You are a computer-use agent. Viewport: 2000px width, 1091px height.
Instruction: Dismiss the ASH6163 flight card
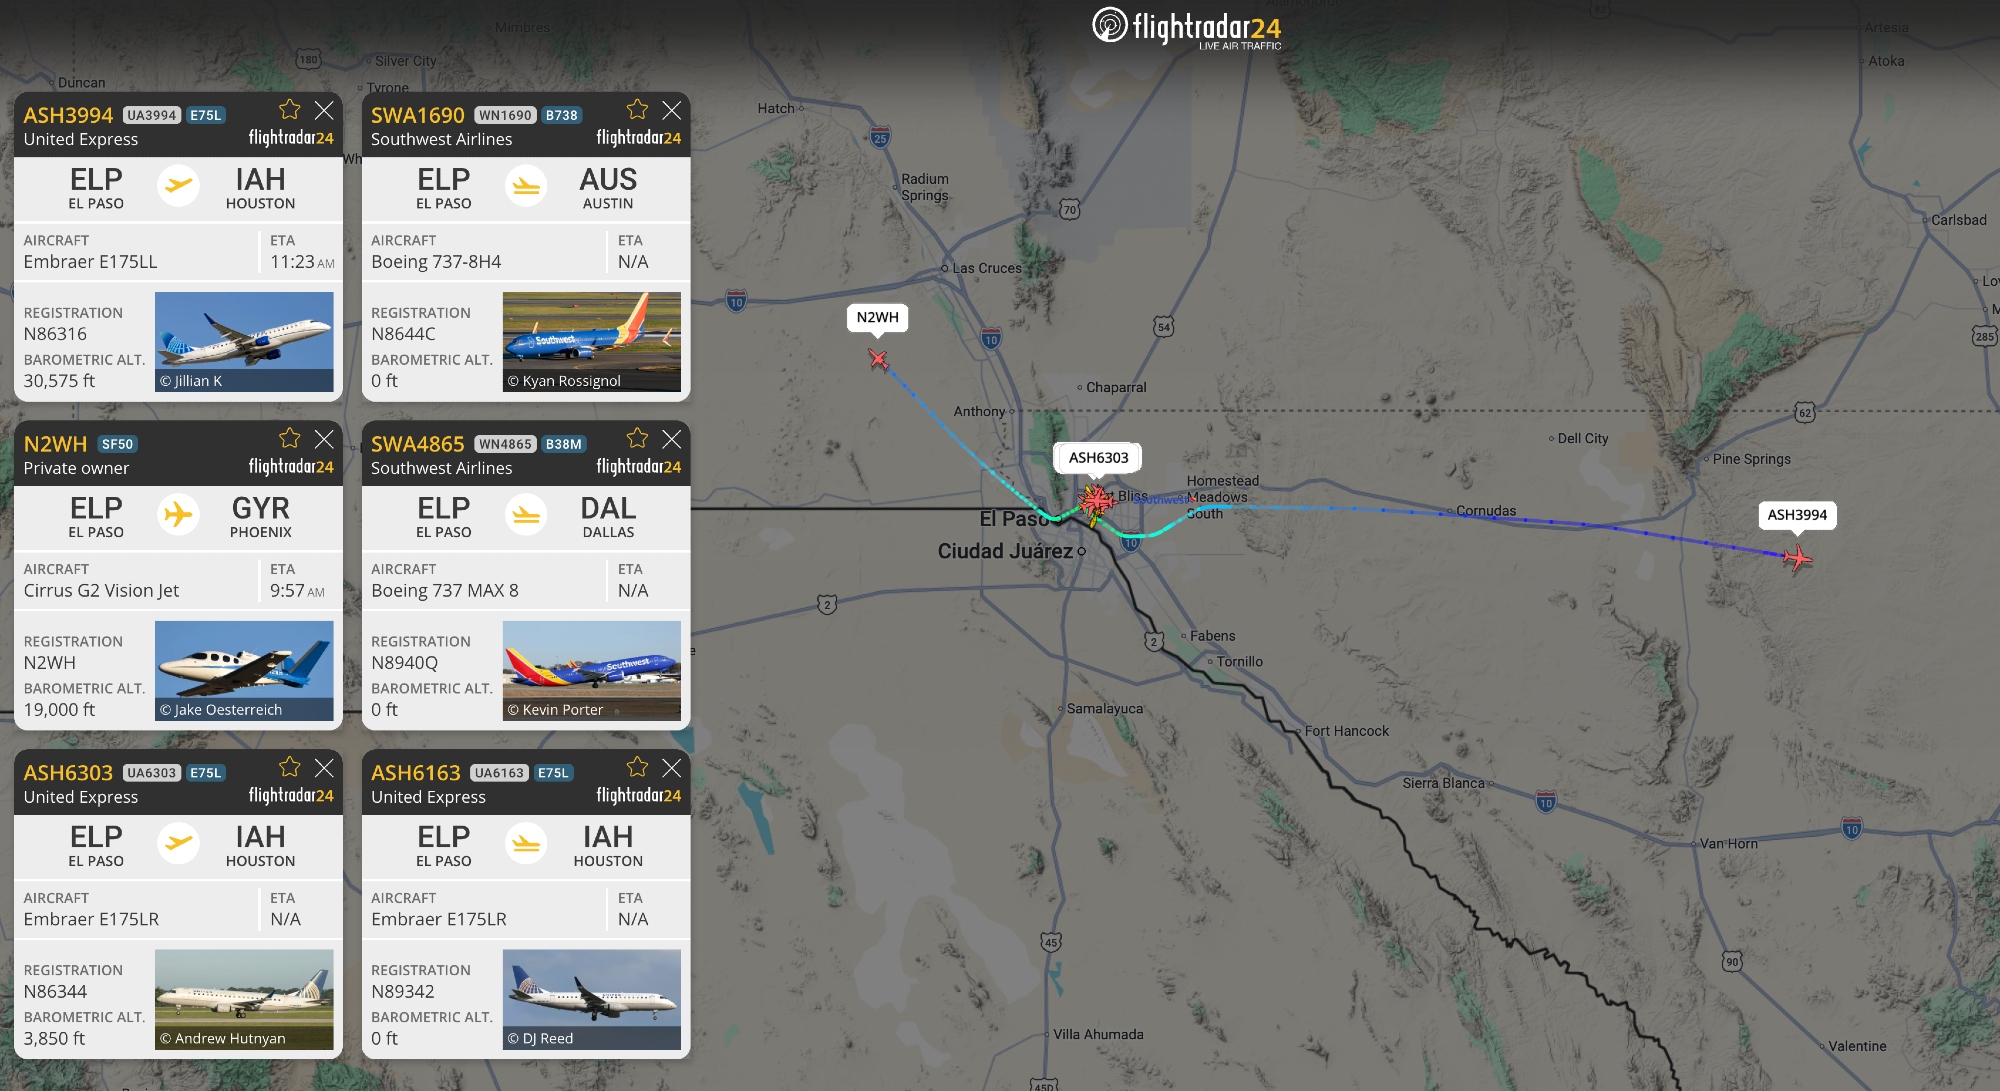(x=672, y=768)
